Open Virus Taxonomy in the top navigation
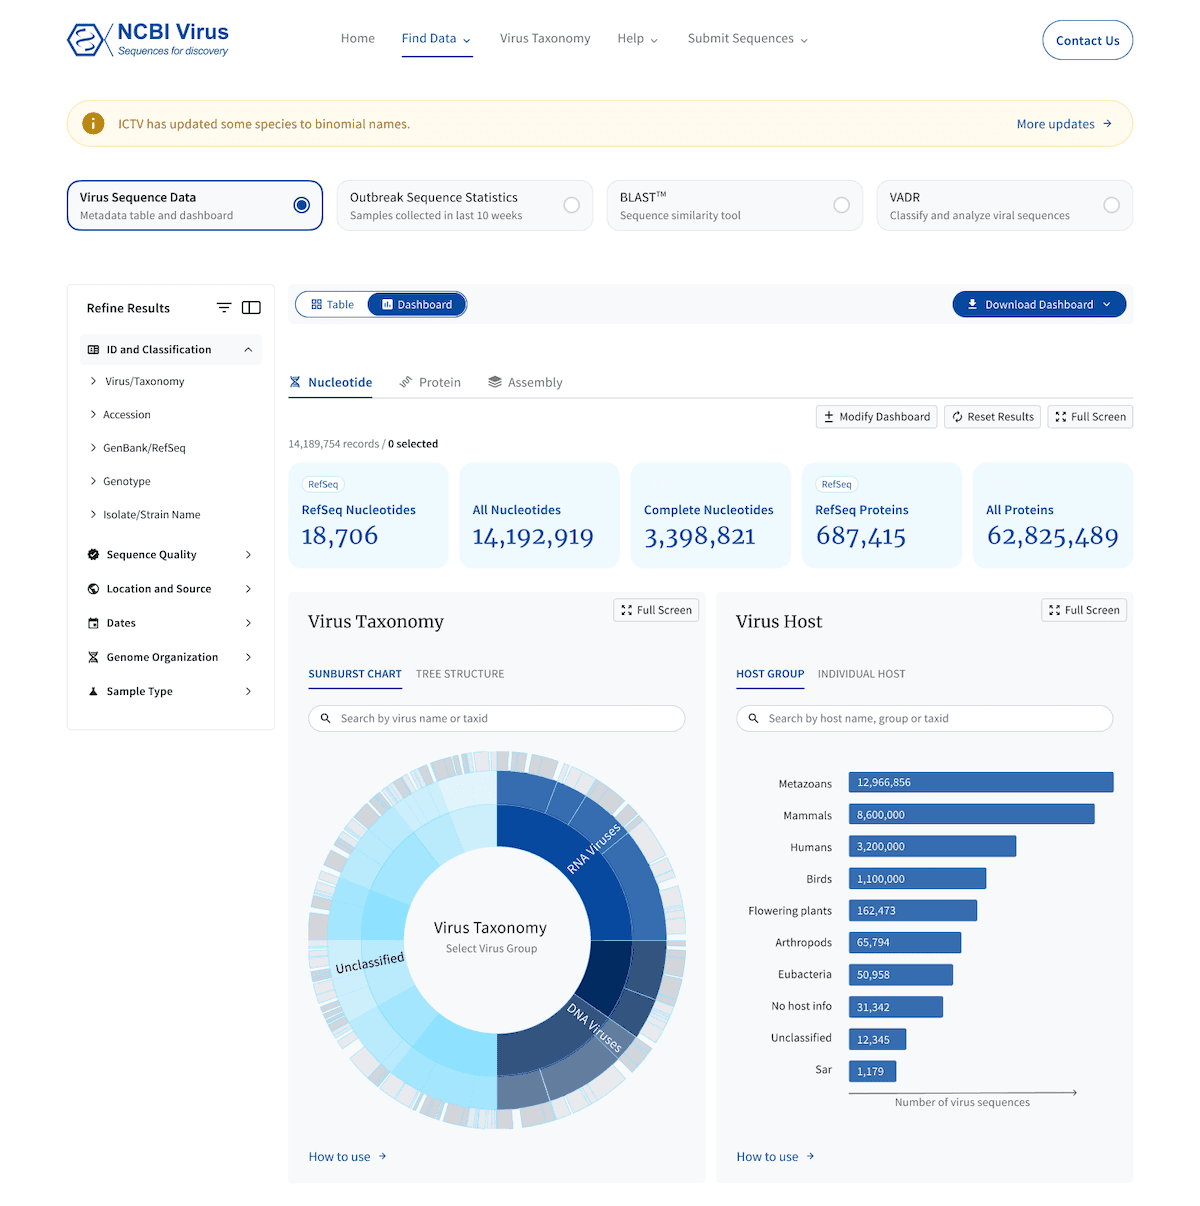This screenshot has width=1200, height=1206. [x=545, y=39]
